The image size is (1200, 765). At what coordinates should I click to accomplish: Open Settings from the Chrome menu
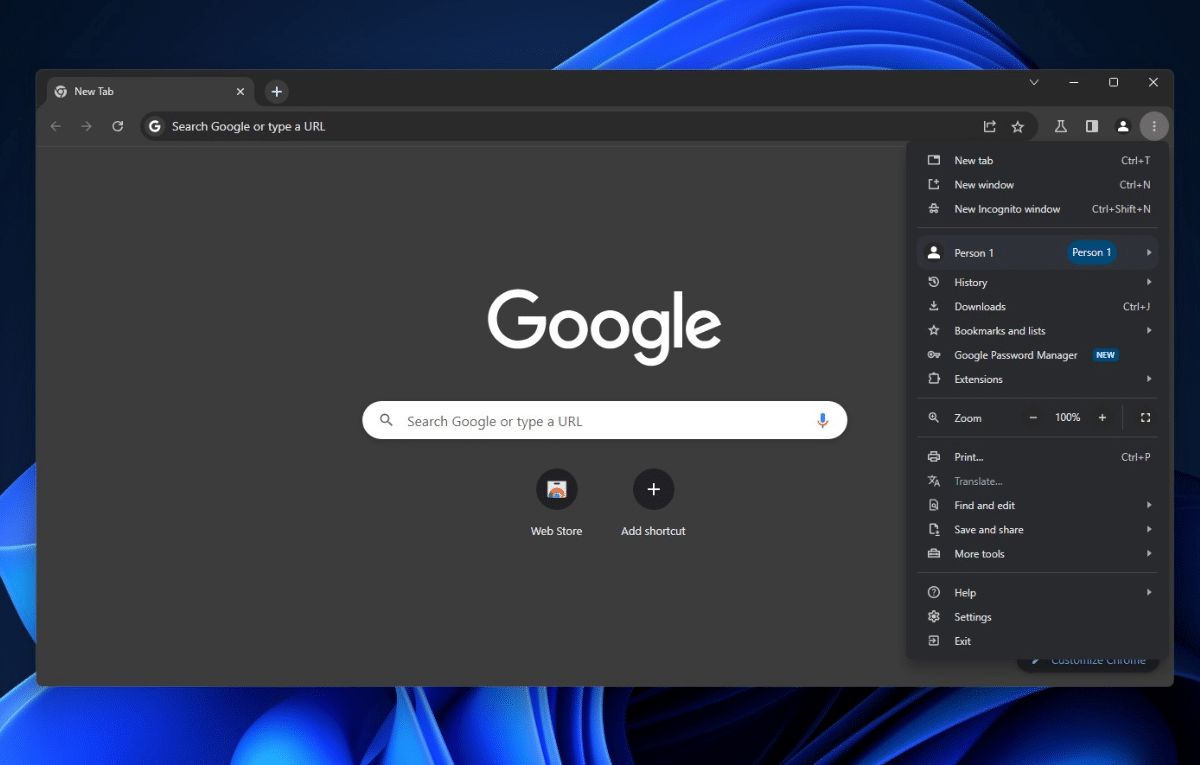click(972, 617)
